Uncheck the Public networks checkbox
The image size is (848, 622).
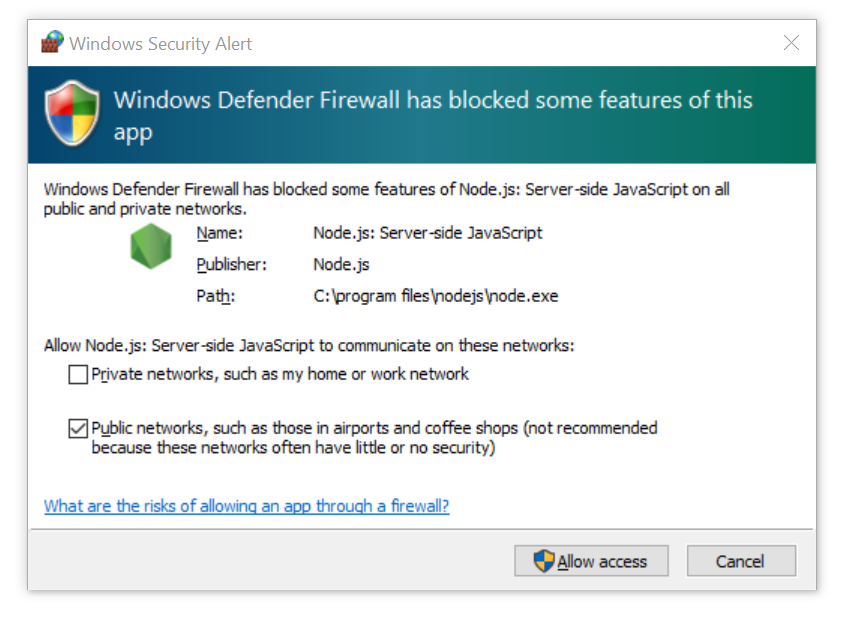pyautogui.click(x=78, y=428)
